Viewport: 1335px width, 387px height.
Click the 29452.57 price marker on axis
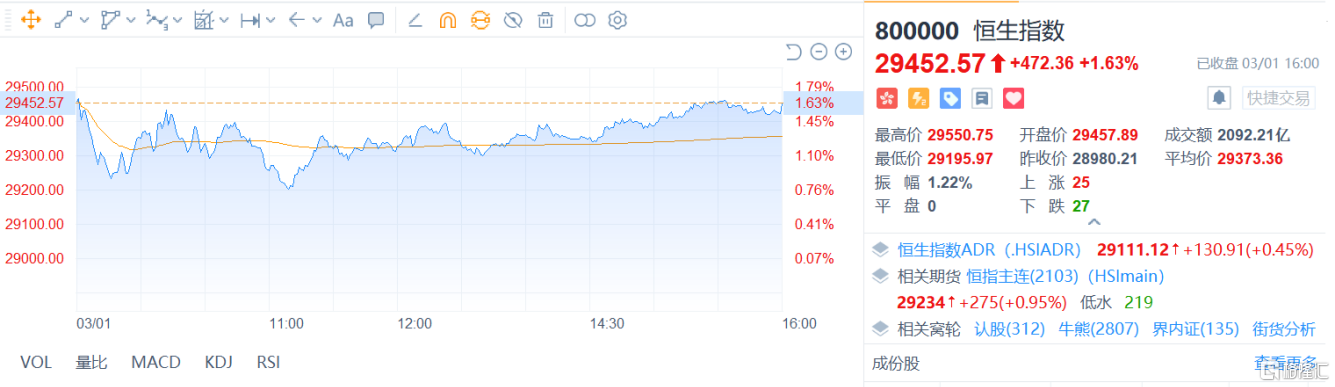point(36,102)
